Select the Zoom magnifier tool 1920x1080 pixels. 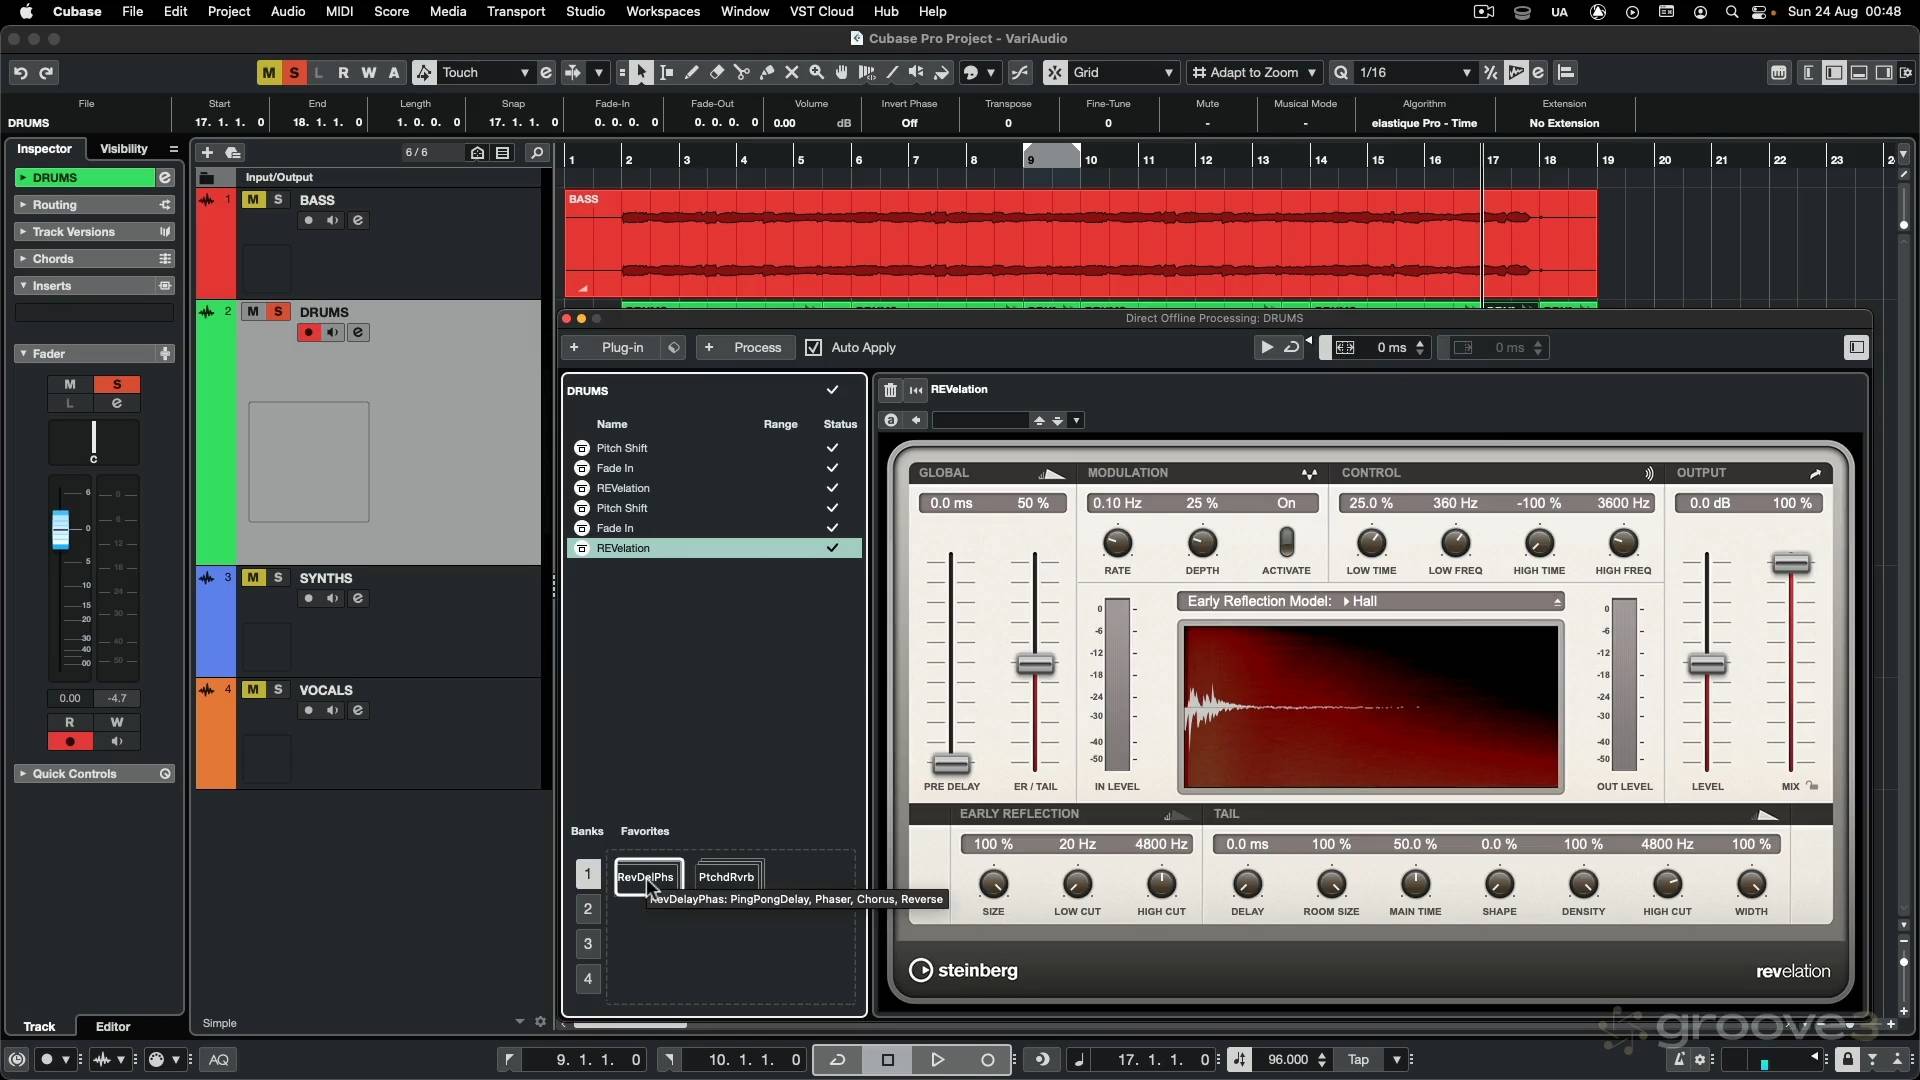817,72
